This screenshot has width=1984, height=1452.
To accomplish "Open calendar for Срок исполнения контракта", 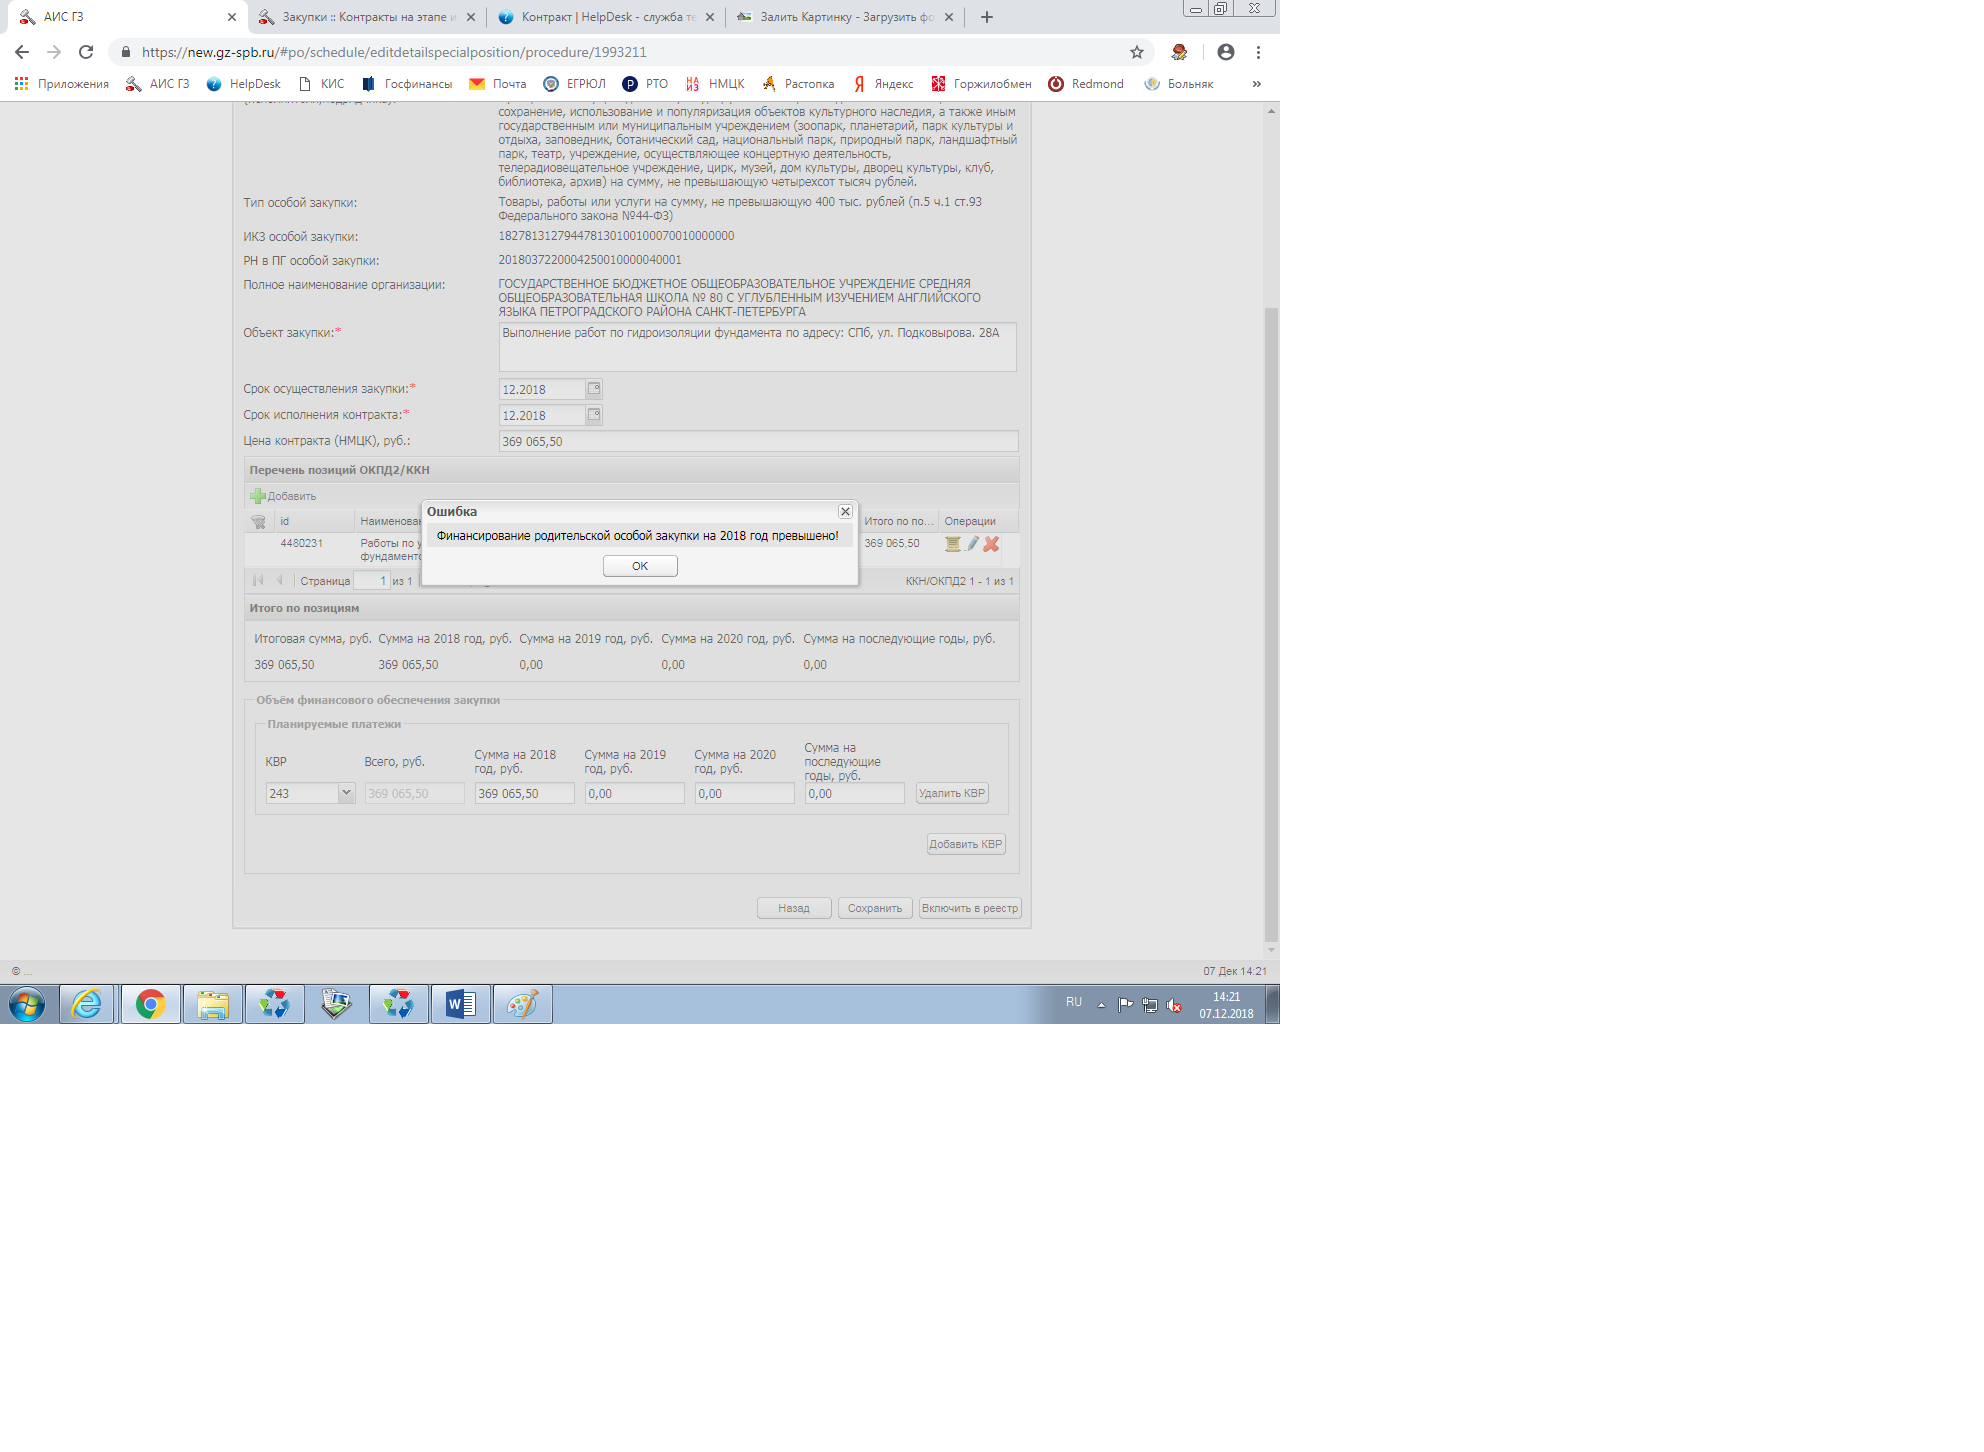I will point(594,415).
